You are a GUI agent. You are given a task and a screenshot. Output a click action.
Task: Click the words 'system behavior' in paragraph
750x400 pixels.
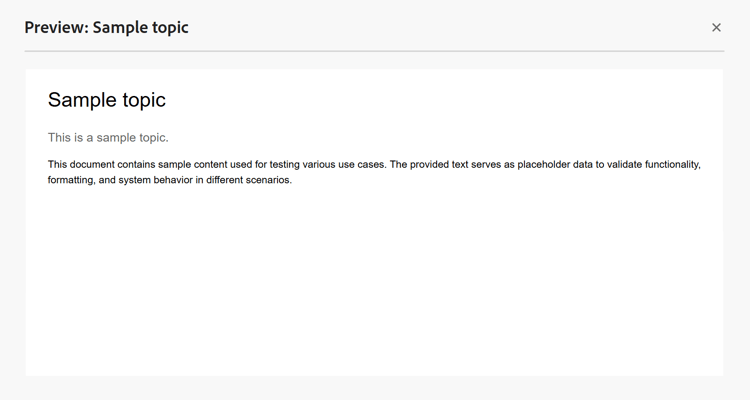click(x=149, y=180)
